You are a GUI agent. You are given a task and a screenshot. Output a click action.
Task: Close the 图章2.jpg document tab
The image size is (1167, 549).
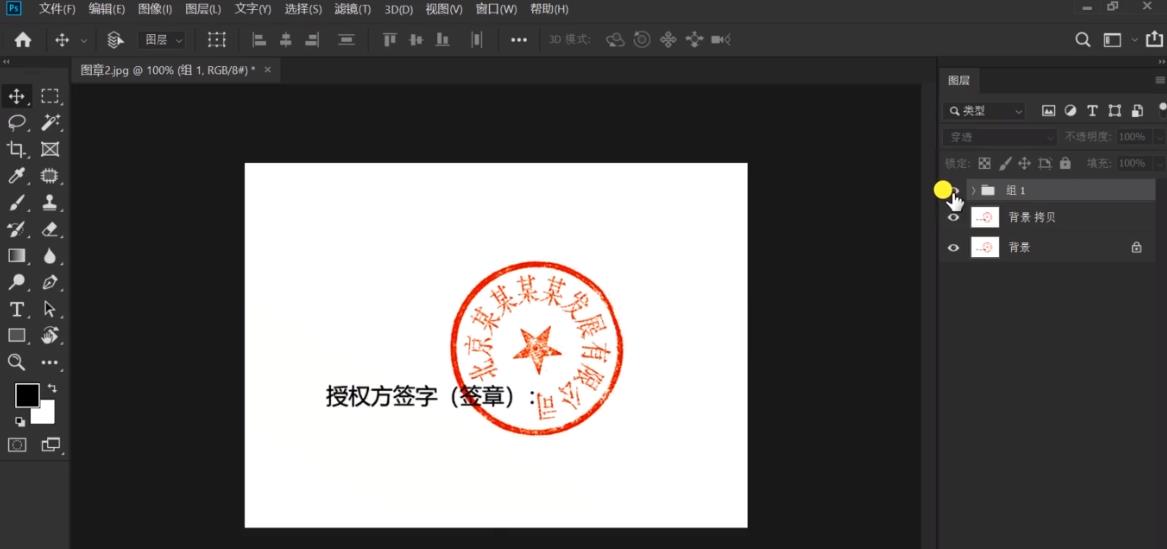coord(268,70)
